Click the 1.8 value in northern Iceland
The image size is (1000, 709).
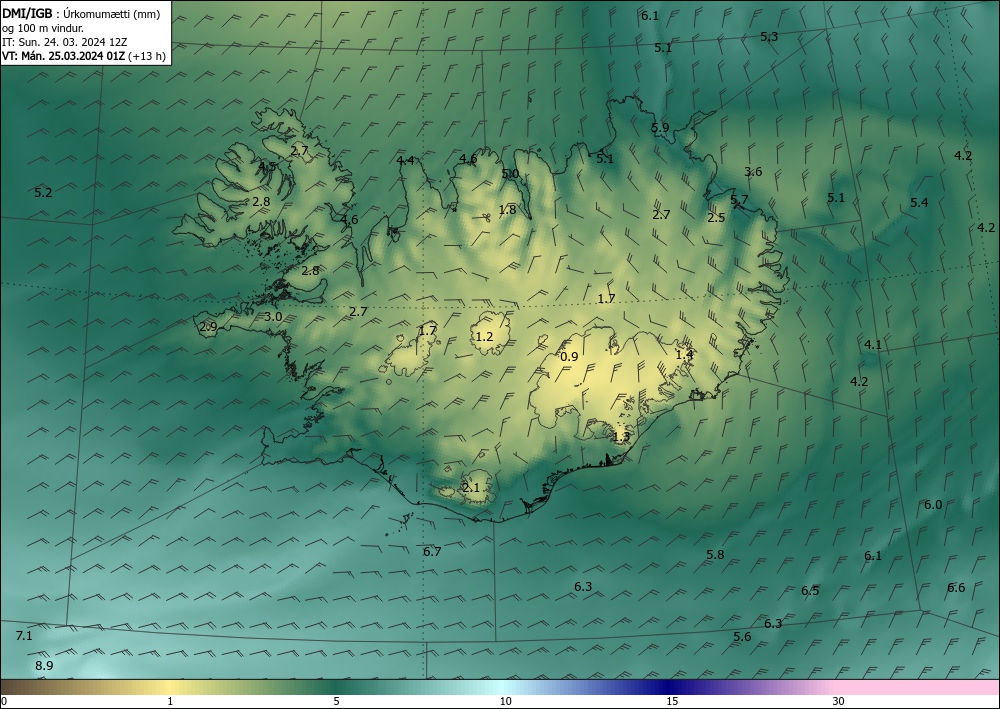(x=507, y=210)
